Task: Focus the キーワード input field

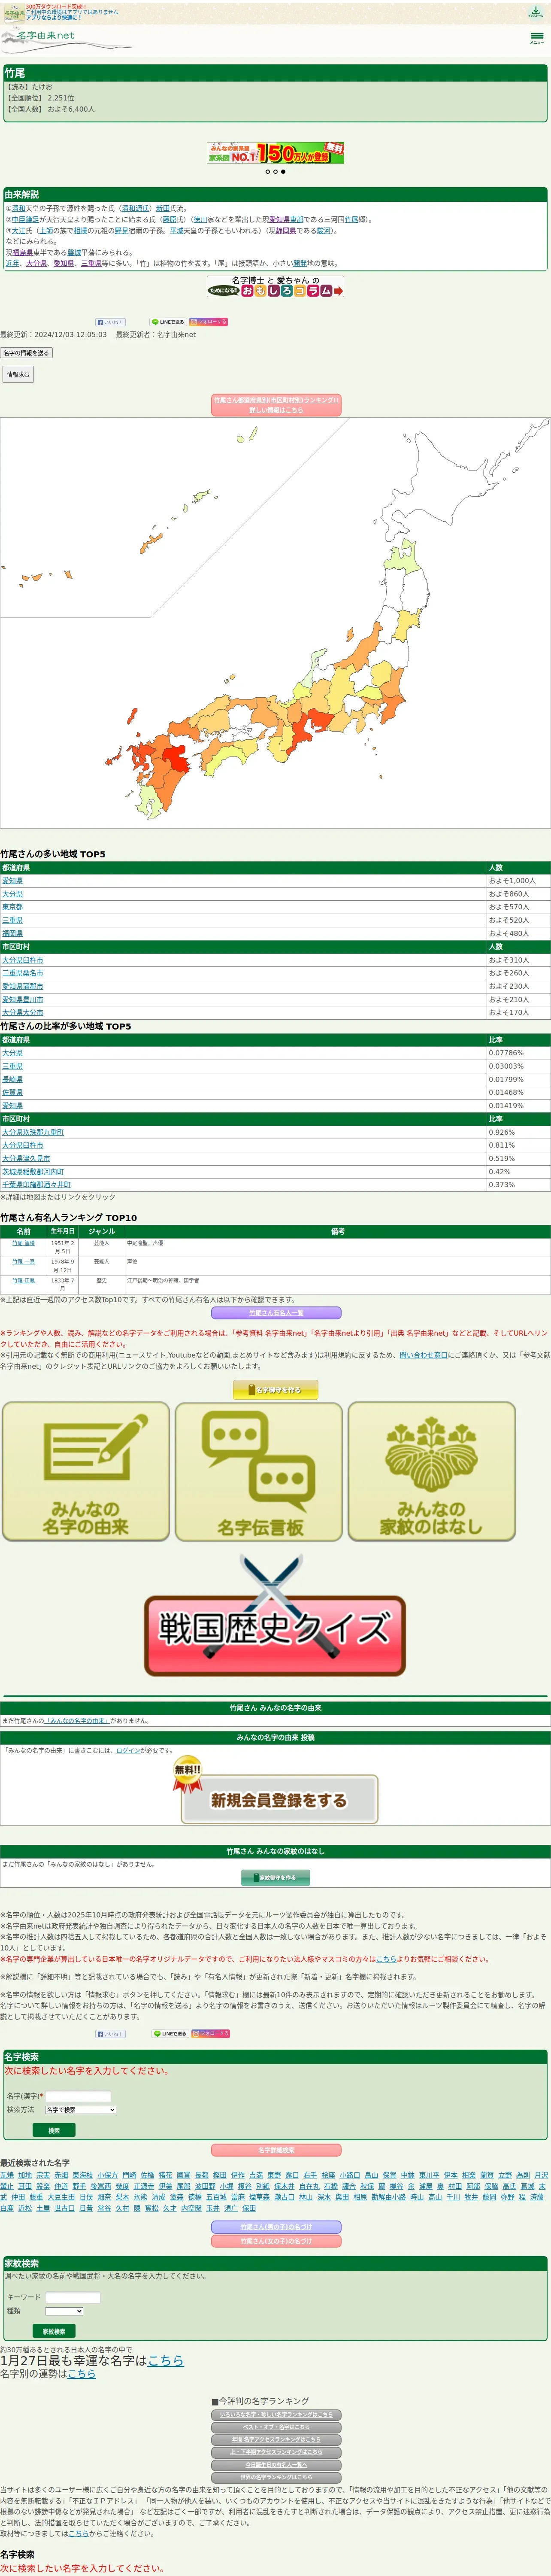Action: (72, 2298)
